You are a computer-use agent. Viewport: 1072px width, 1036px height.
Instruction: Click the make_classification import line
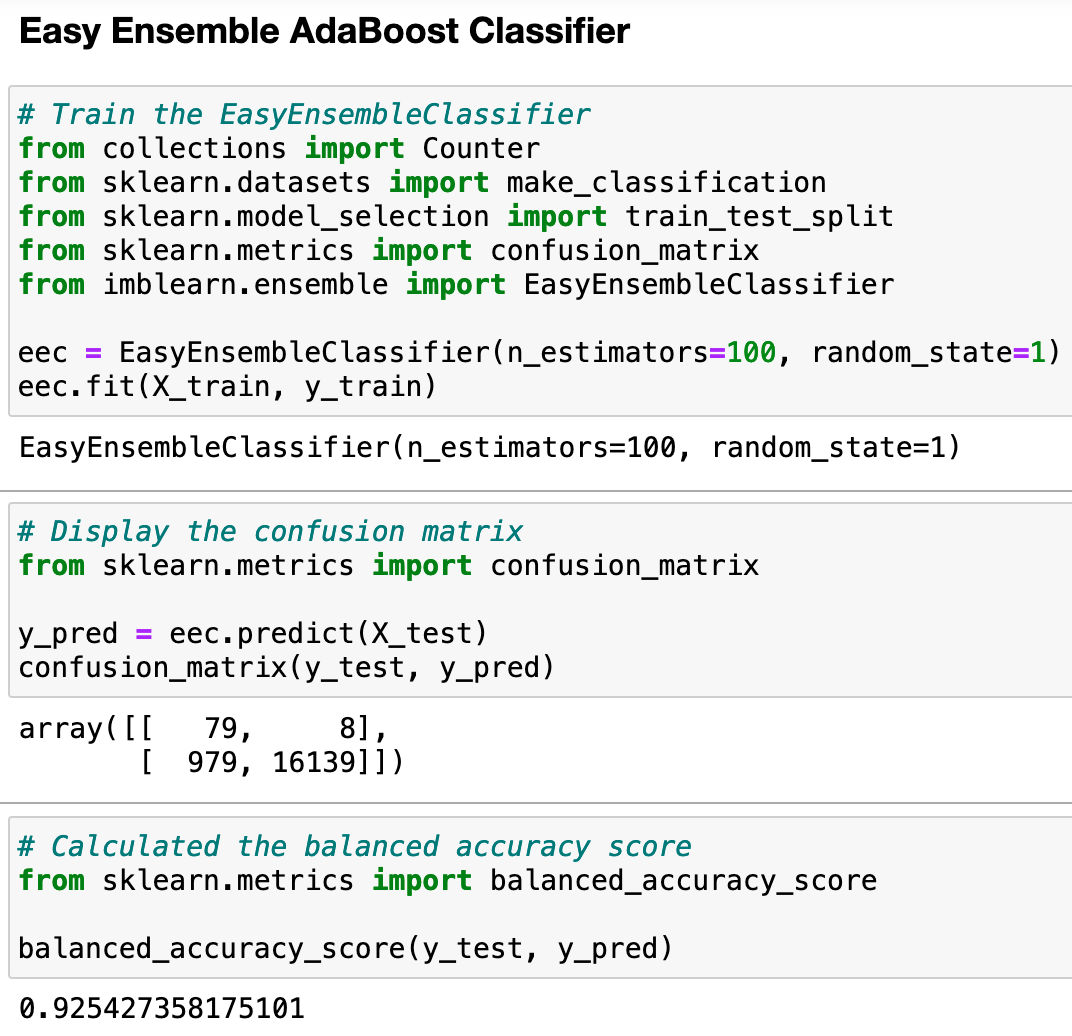click(422, 183)
